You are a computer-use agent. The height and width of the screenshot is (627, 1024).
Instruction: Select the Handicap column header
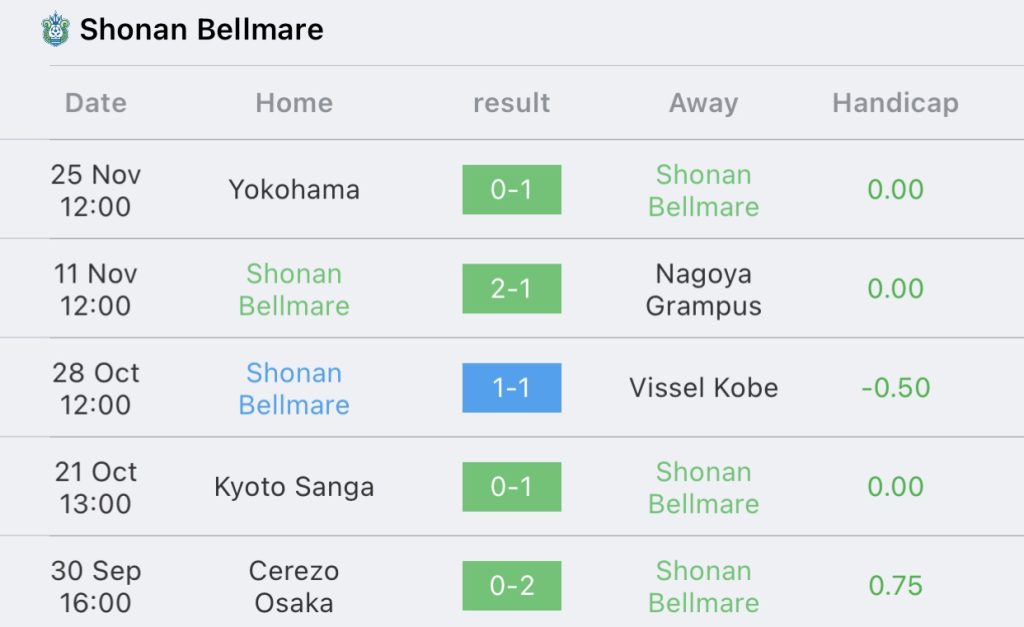895,103
